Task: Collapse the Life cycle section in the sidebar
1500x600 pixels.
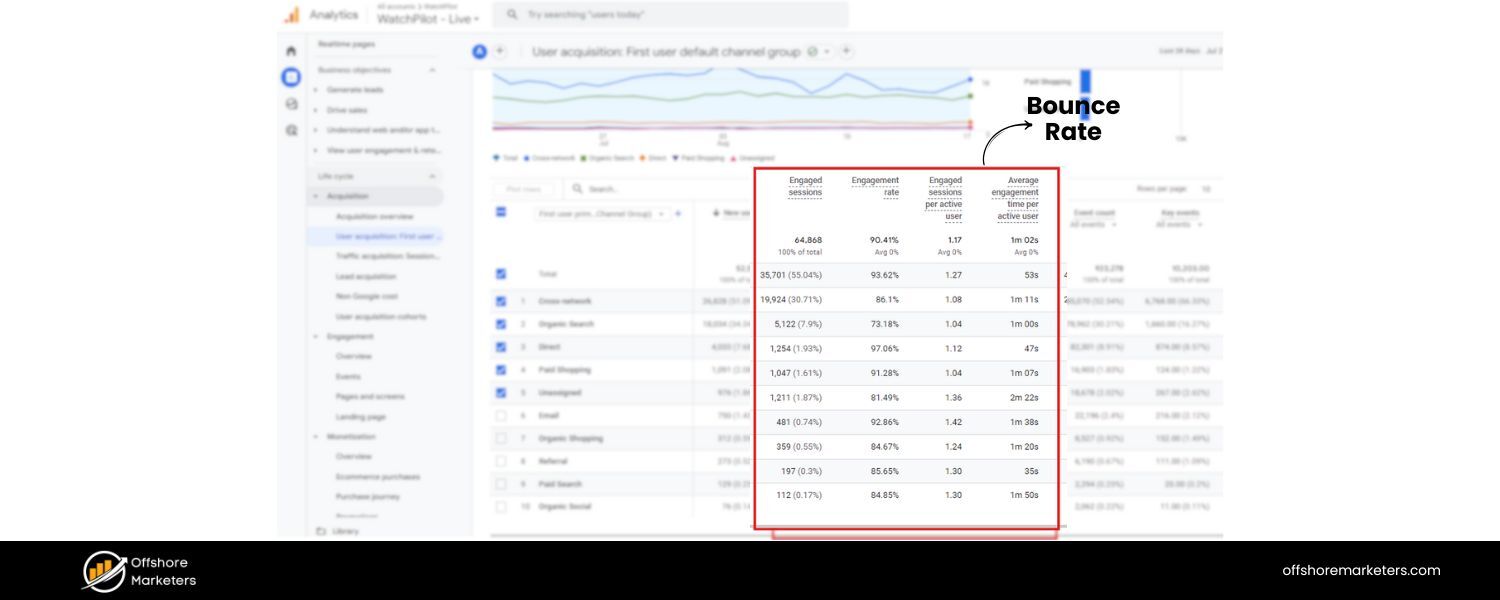Action: [430, 175]
